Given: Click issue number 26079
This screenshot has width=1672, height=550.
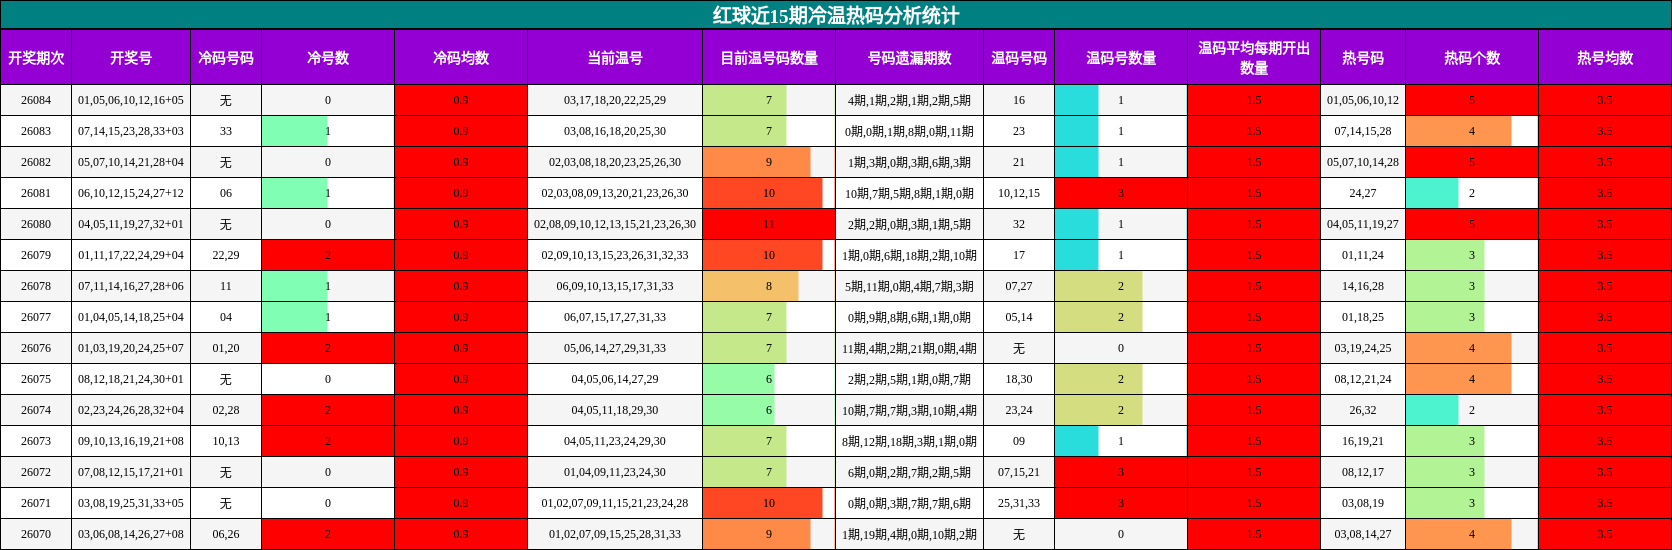Looking at the screenshot, I should [x=36, y=255].
